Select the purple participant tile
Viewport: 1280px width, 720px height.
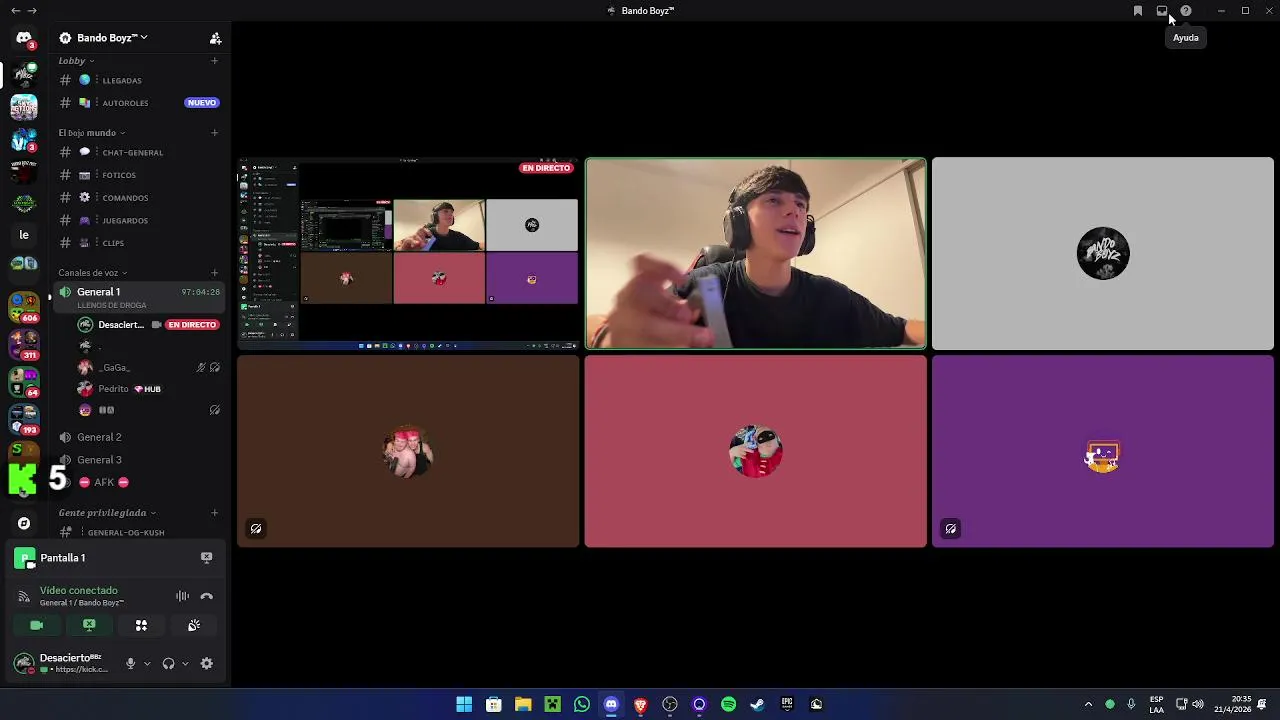click(1103, 451)
